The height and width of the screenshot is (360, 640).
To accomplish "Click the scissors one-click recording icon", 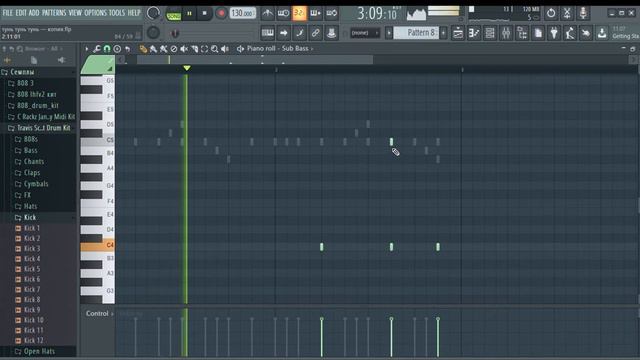I will click(x=567, y=13).
